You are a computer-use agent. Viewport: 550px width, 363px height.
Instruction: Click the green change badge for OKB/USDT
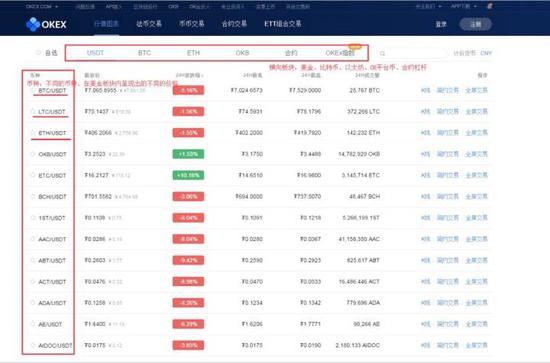coord(188,154)
